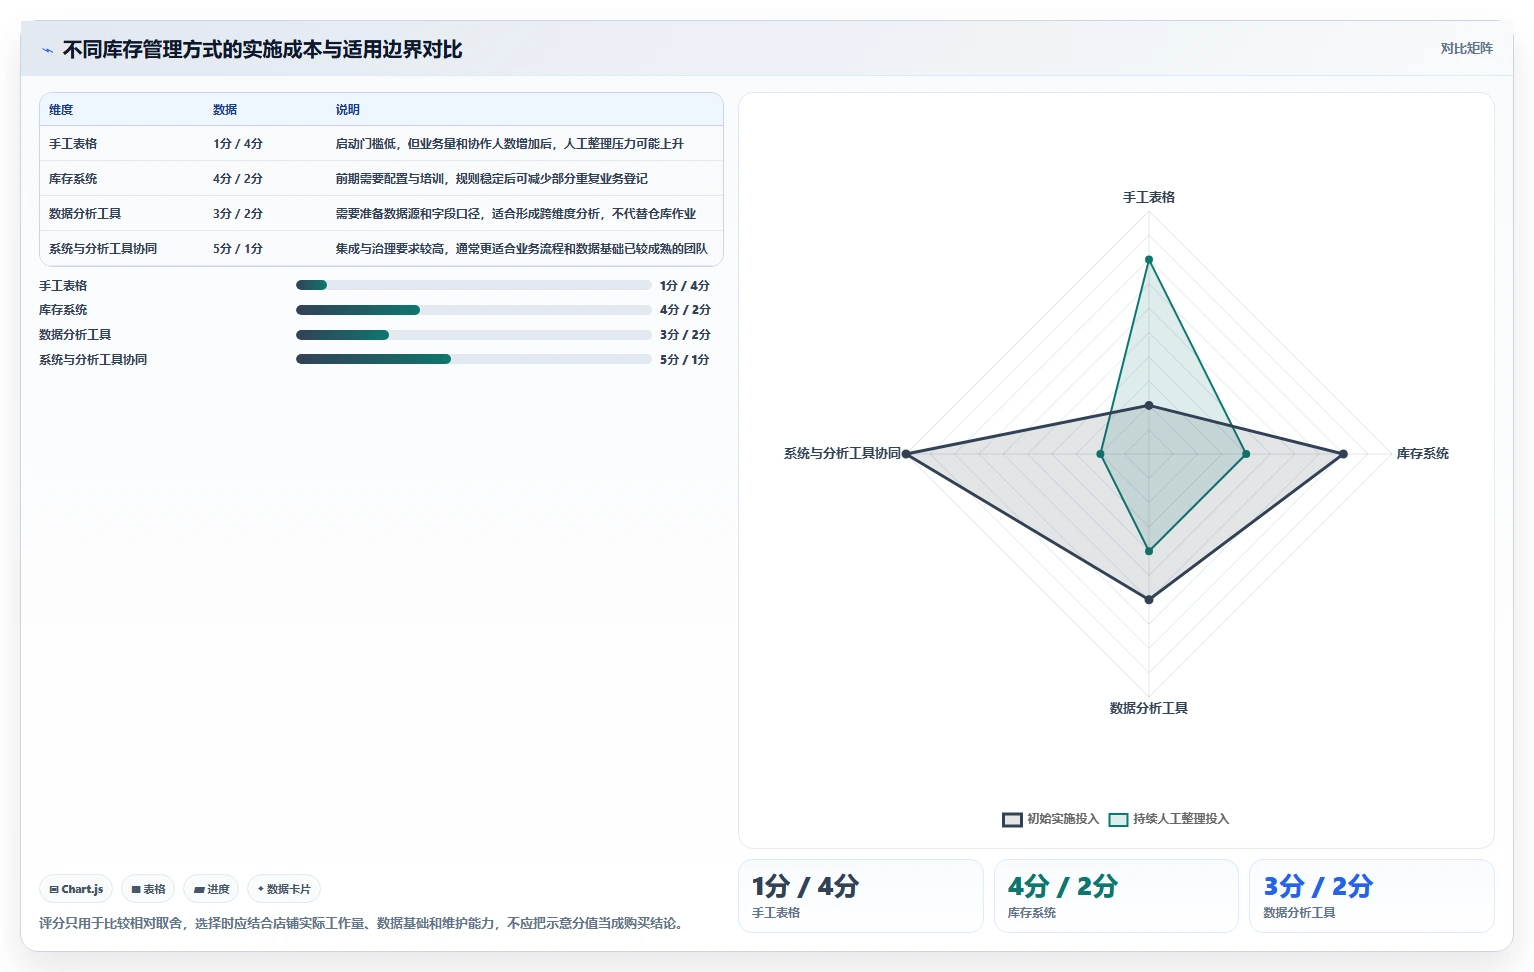Click the 手工表格 radar axis label
Screen dimensions: 1534x972
1149,198
